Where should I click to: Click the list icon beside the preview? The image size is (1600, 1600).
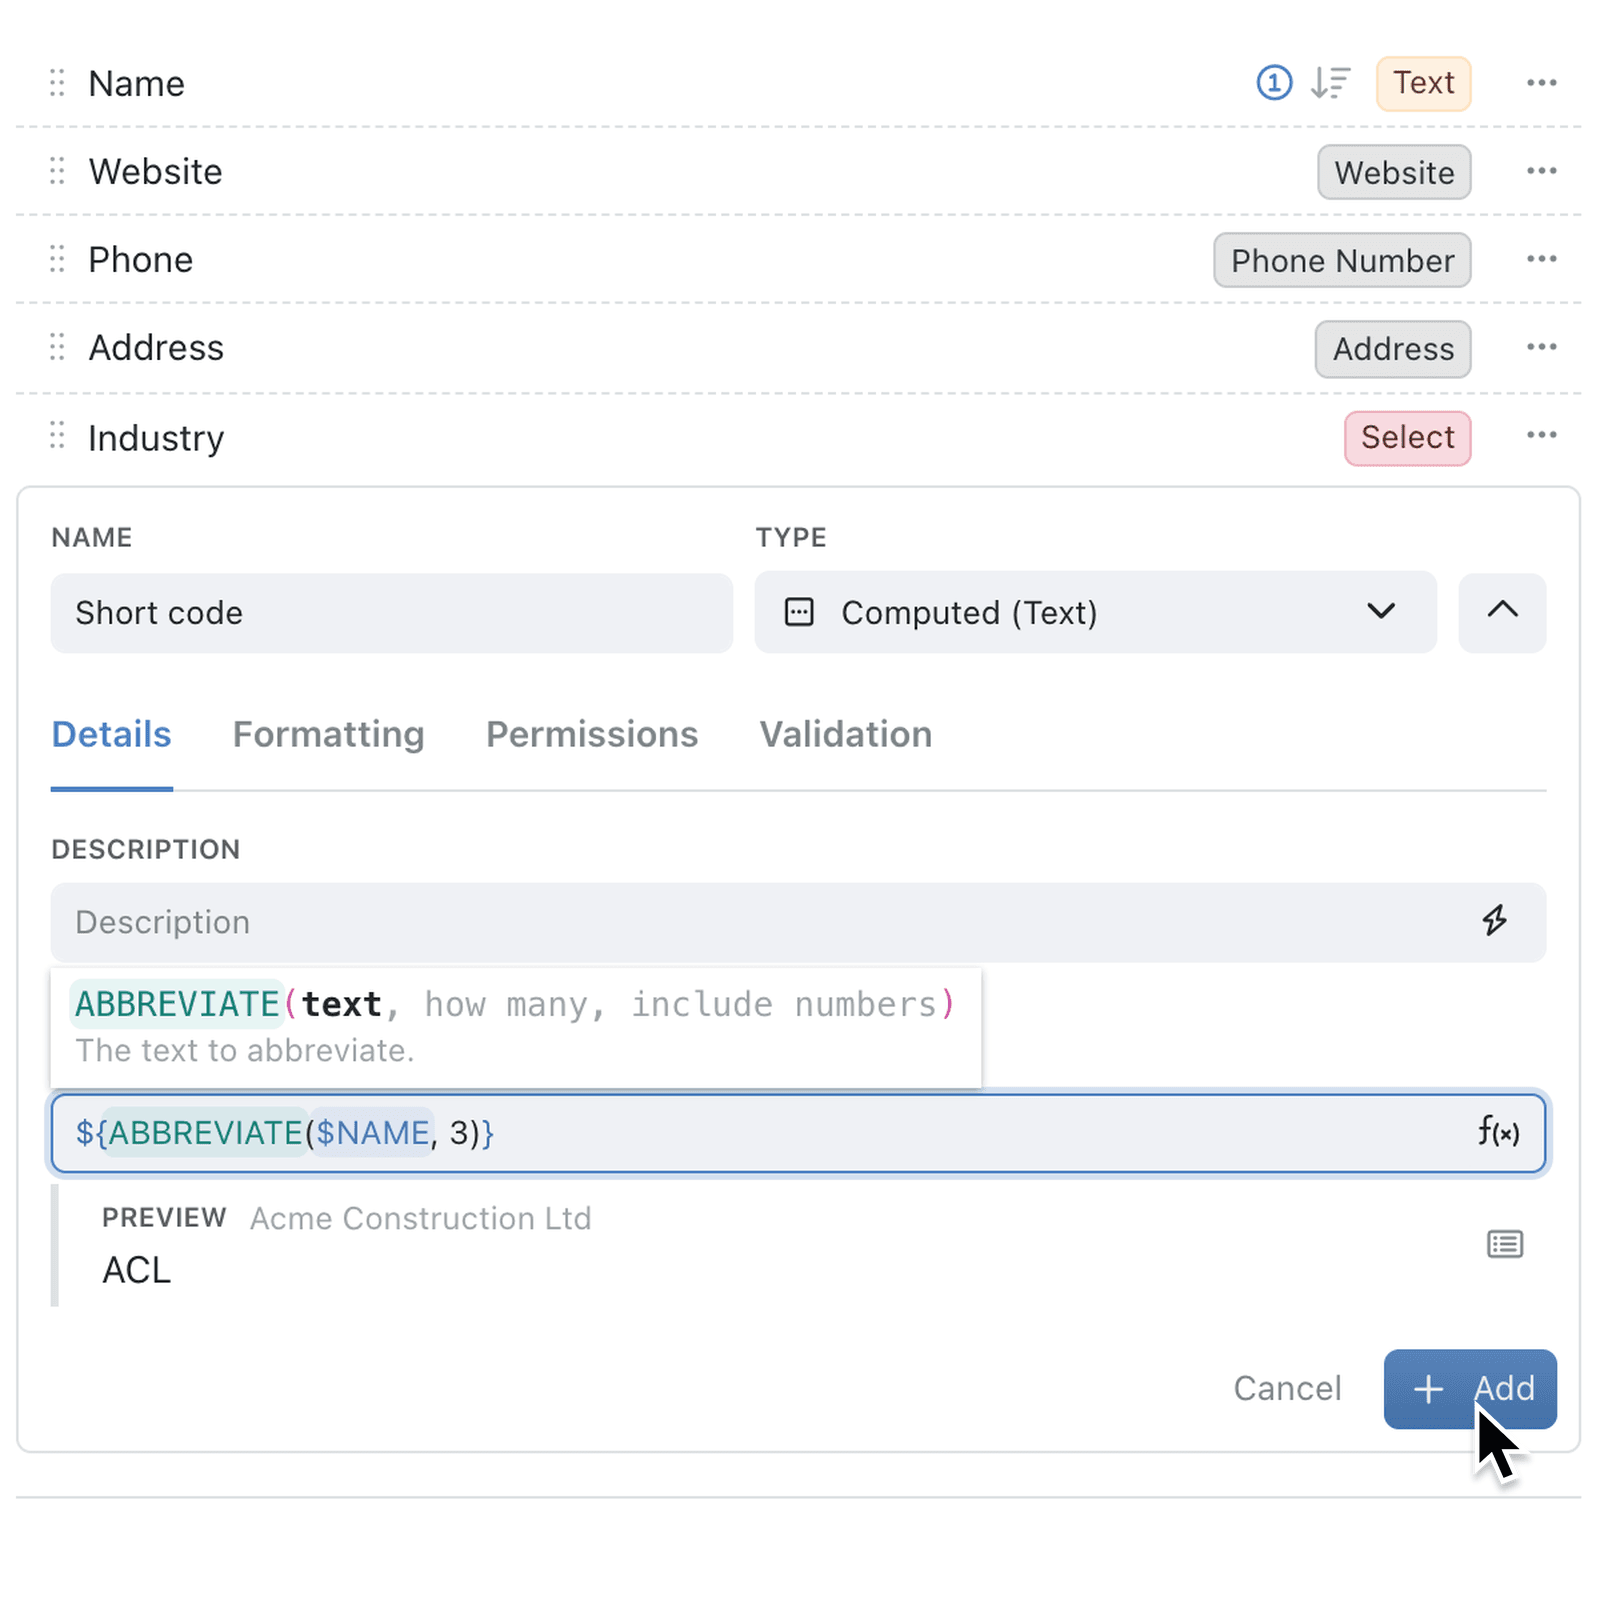pyautogui.click(x=1504, y=1244)
